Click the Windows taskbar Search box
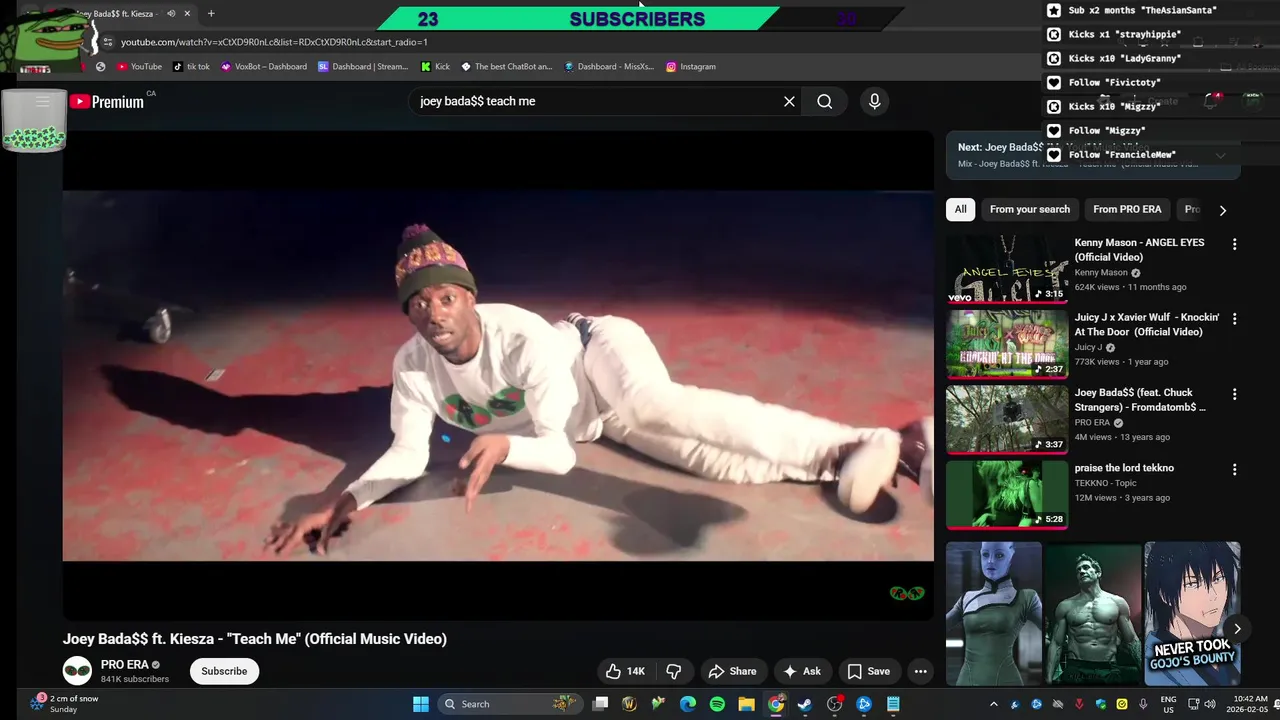Viewport: 1280px width, 720px height. coord(510,704)
